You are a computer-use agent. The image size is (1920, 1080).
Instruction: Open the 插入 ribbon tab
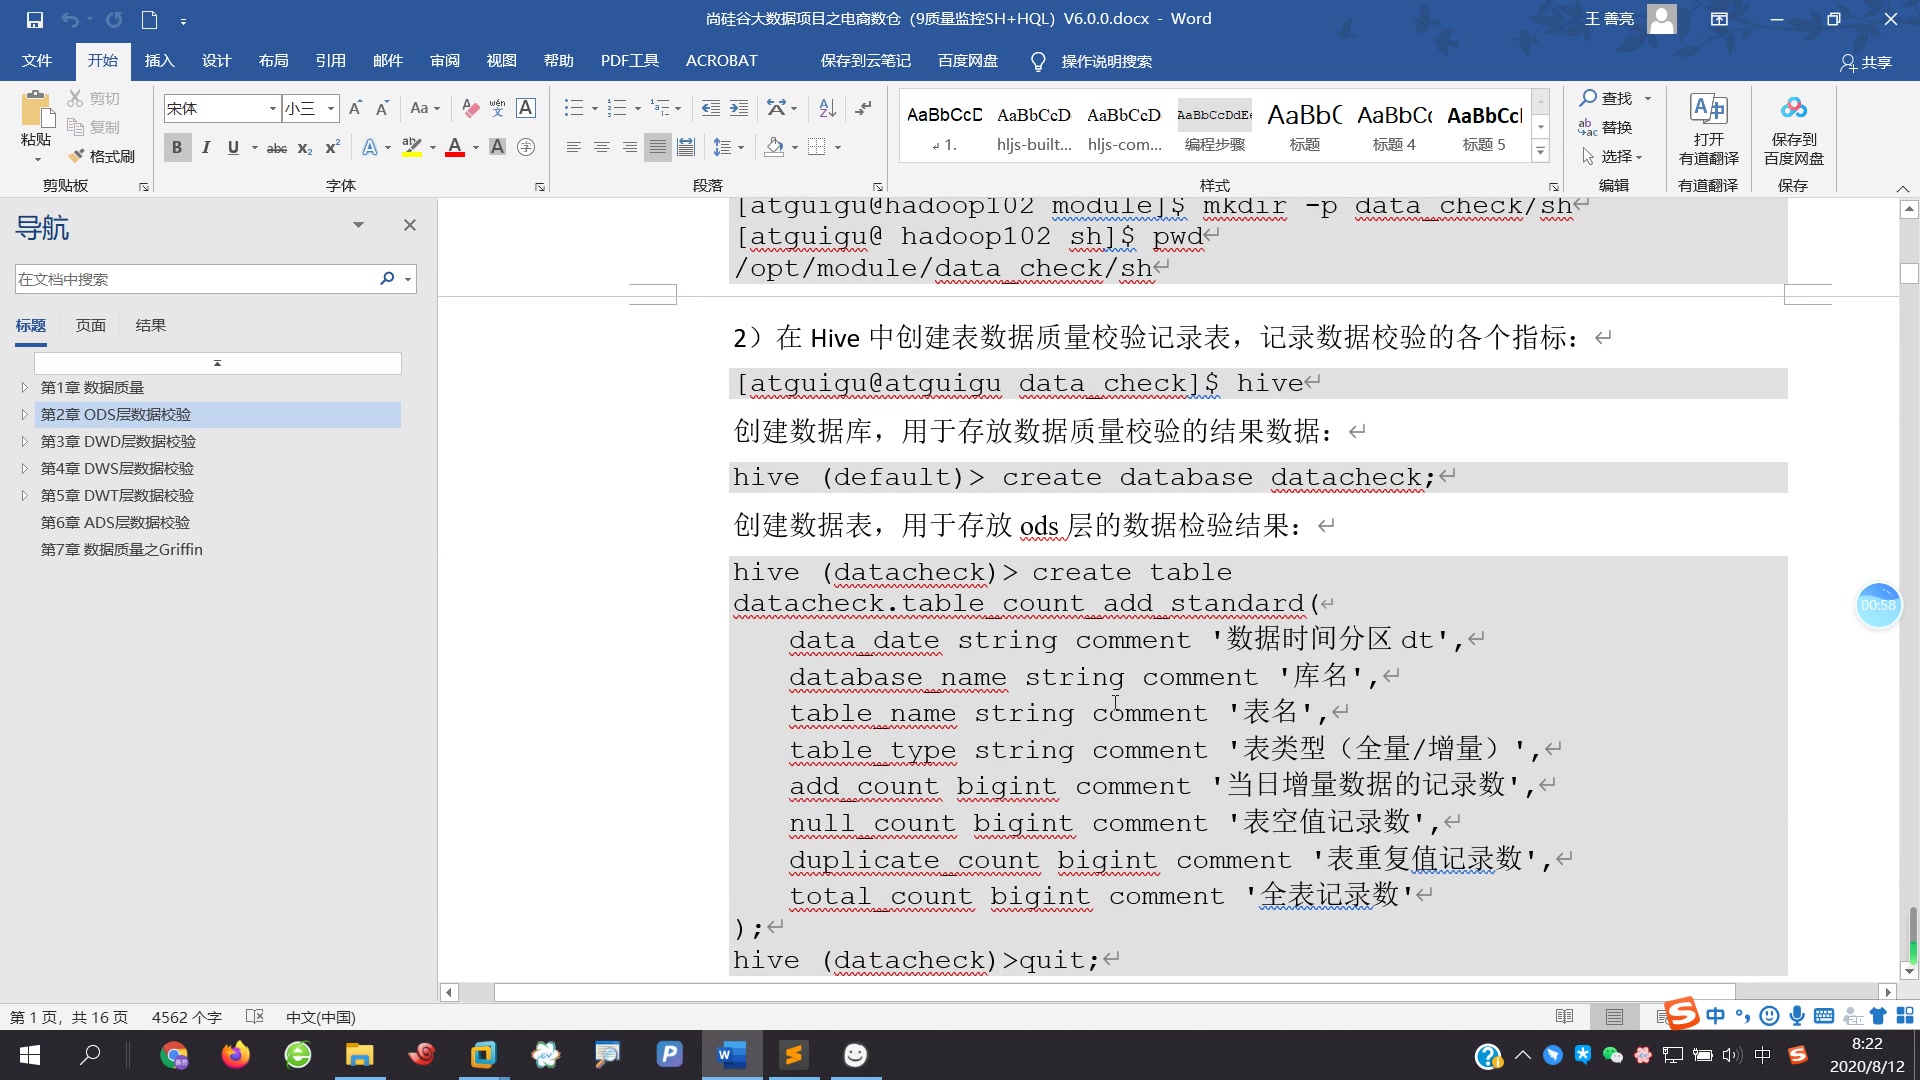[159, 61]
